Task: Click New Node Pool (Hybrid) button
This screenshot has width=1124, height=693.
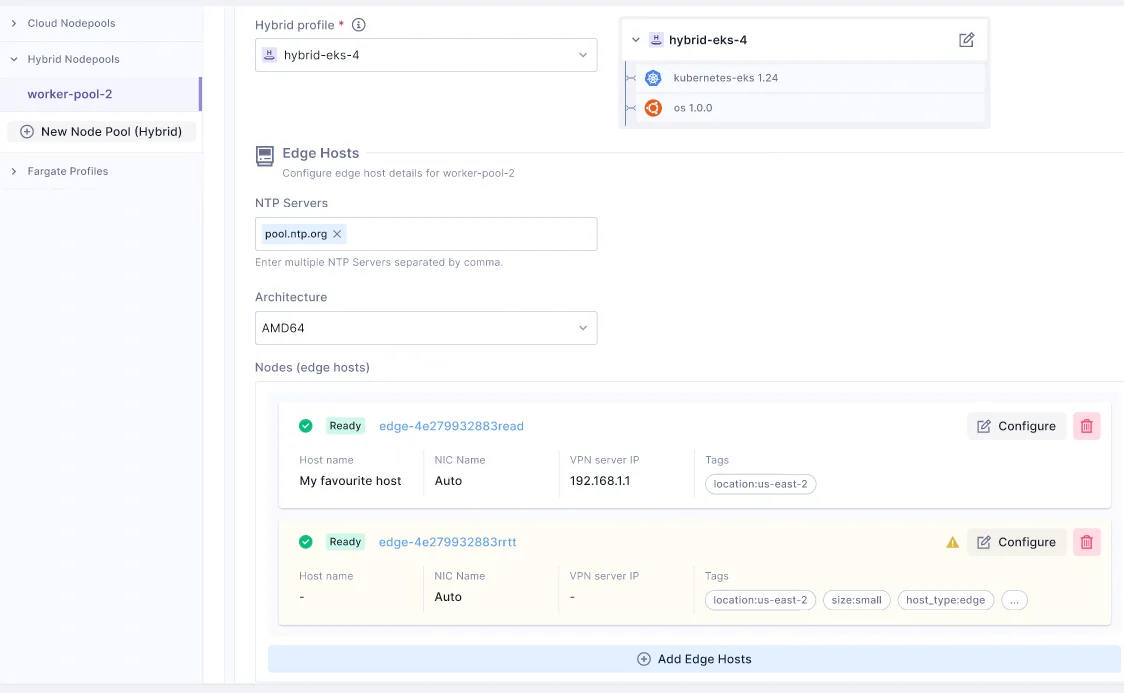Action: click(101, 131)
